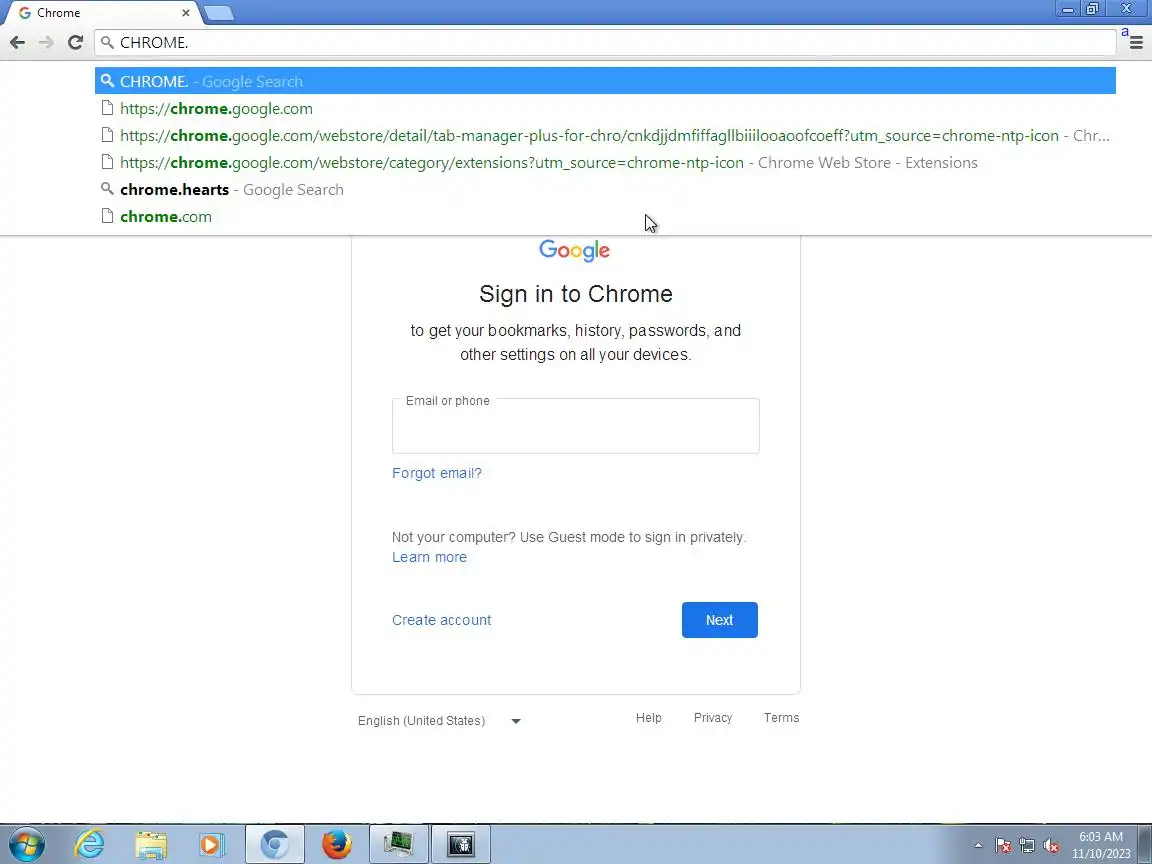
Task: Launch Firefox from the taskbar
Action: tap(336, 844)
